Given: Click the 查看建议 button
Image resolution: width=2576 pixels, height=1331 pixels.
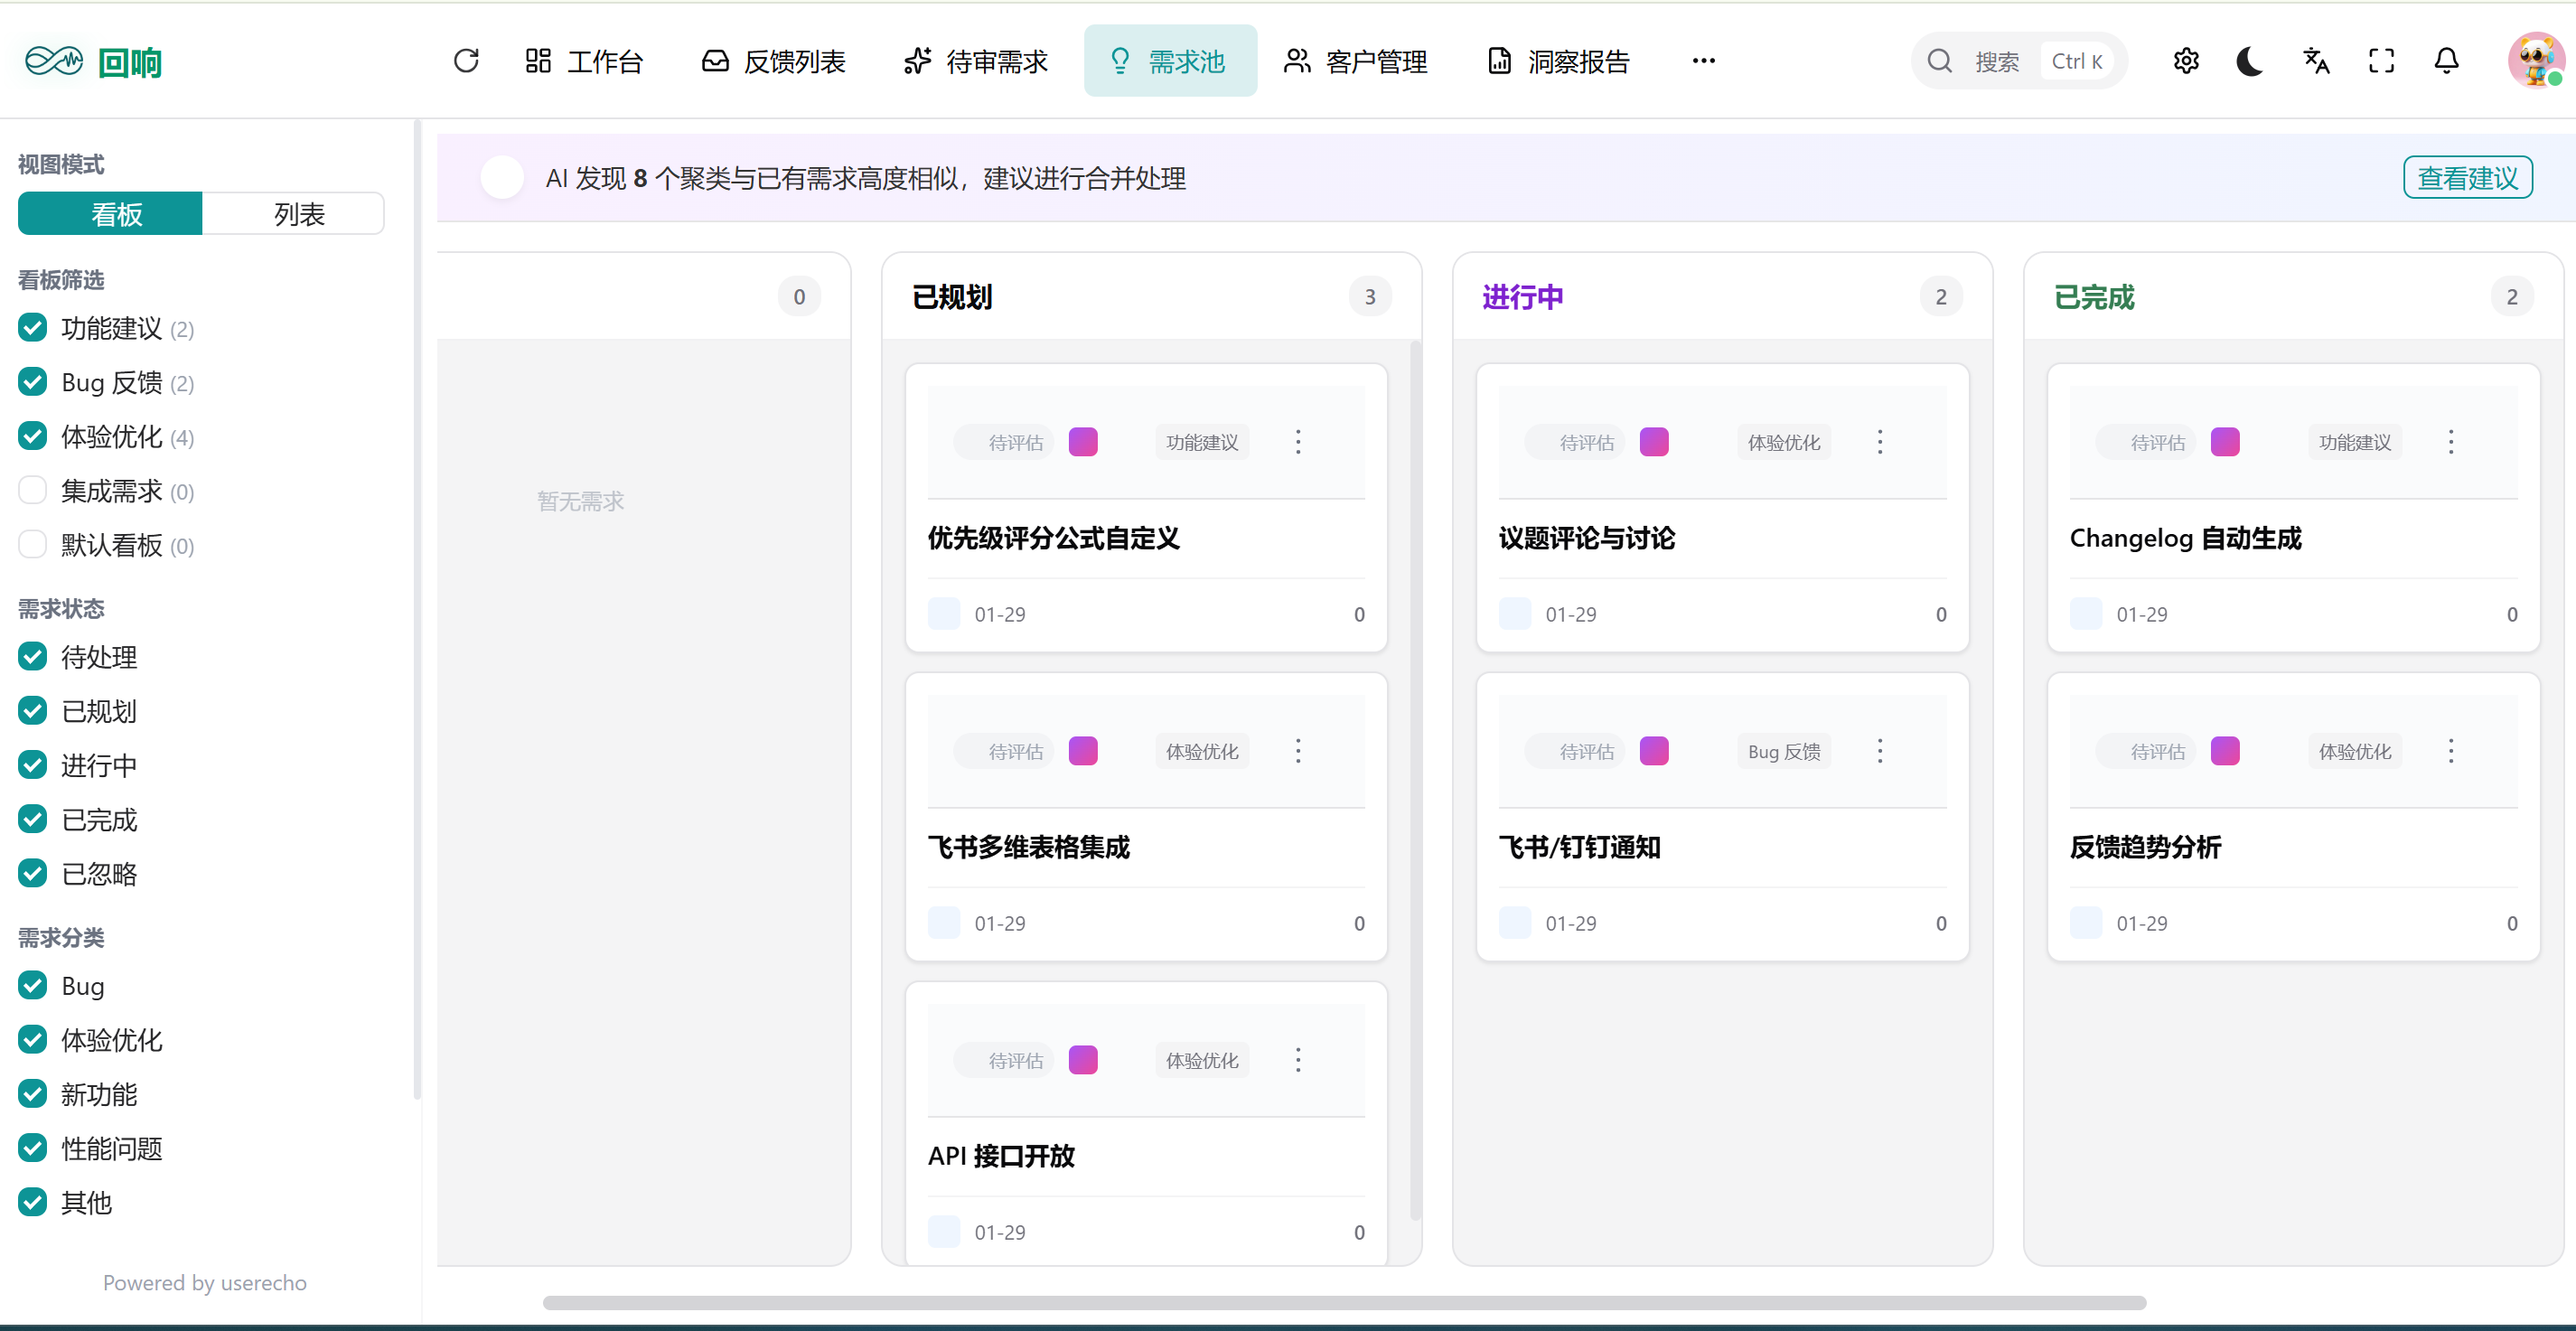Looking at the screenshot, I should click(x=2467, y=178).
